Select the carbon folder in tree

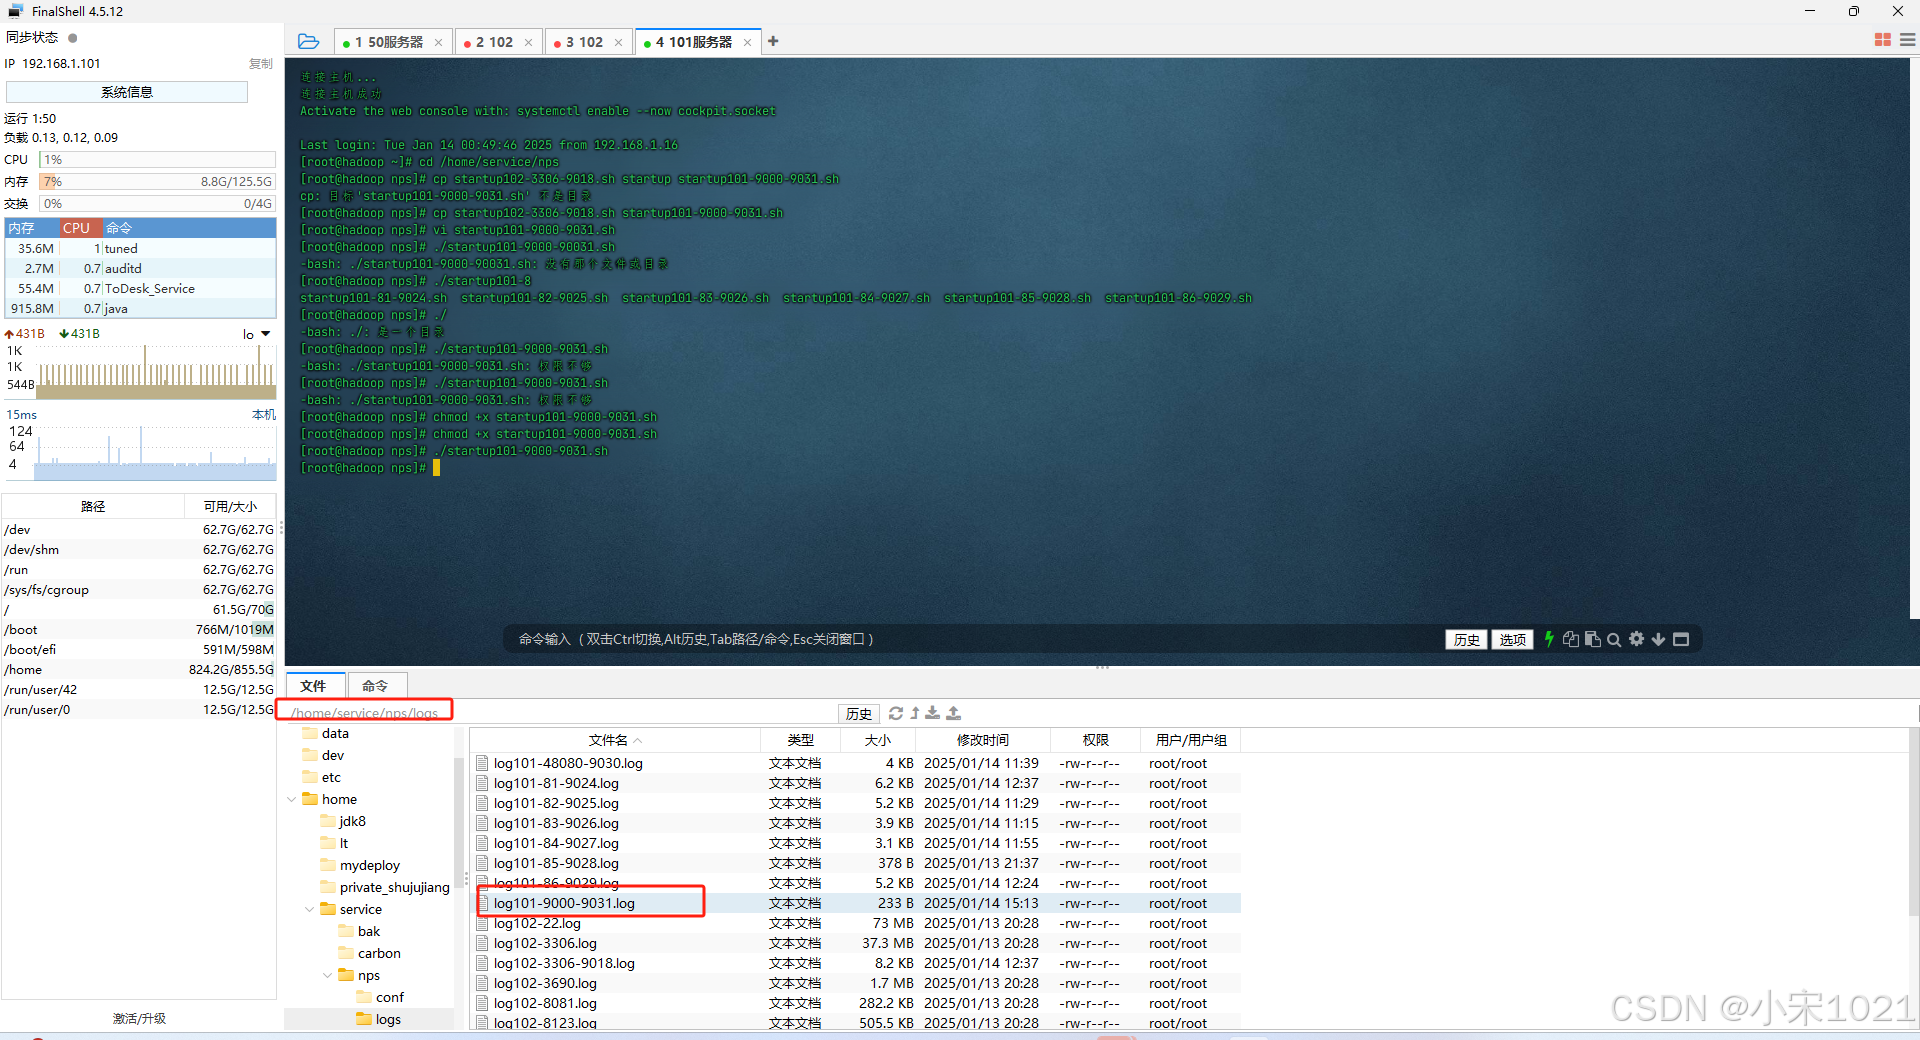coord(371,953)
